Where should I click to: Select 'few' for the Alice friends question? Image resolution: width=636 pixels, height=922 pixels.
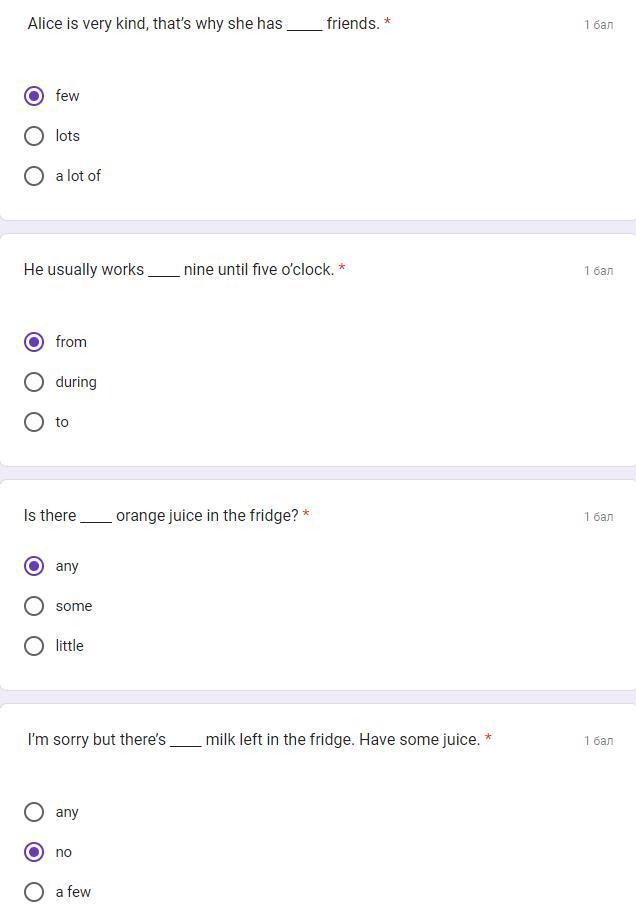(34, 96)
